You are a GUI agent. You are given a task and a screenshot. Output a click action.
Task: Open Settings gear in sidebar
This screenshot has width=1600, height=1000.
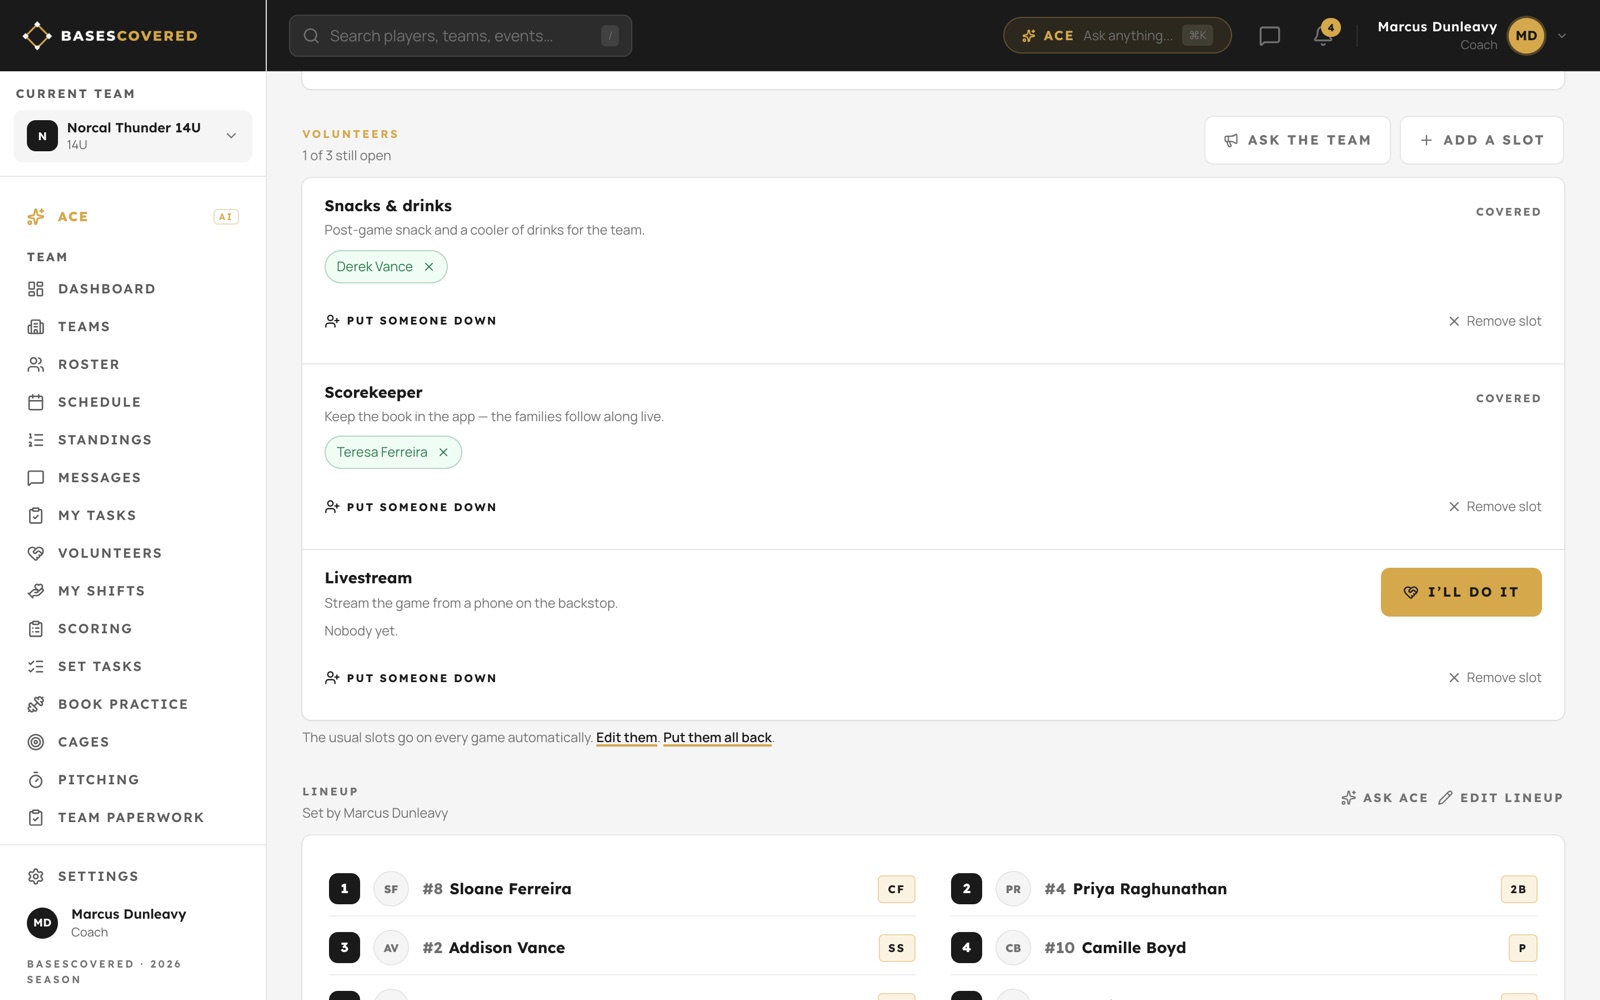133,876
